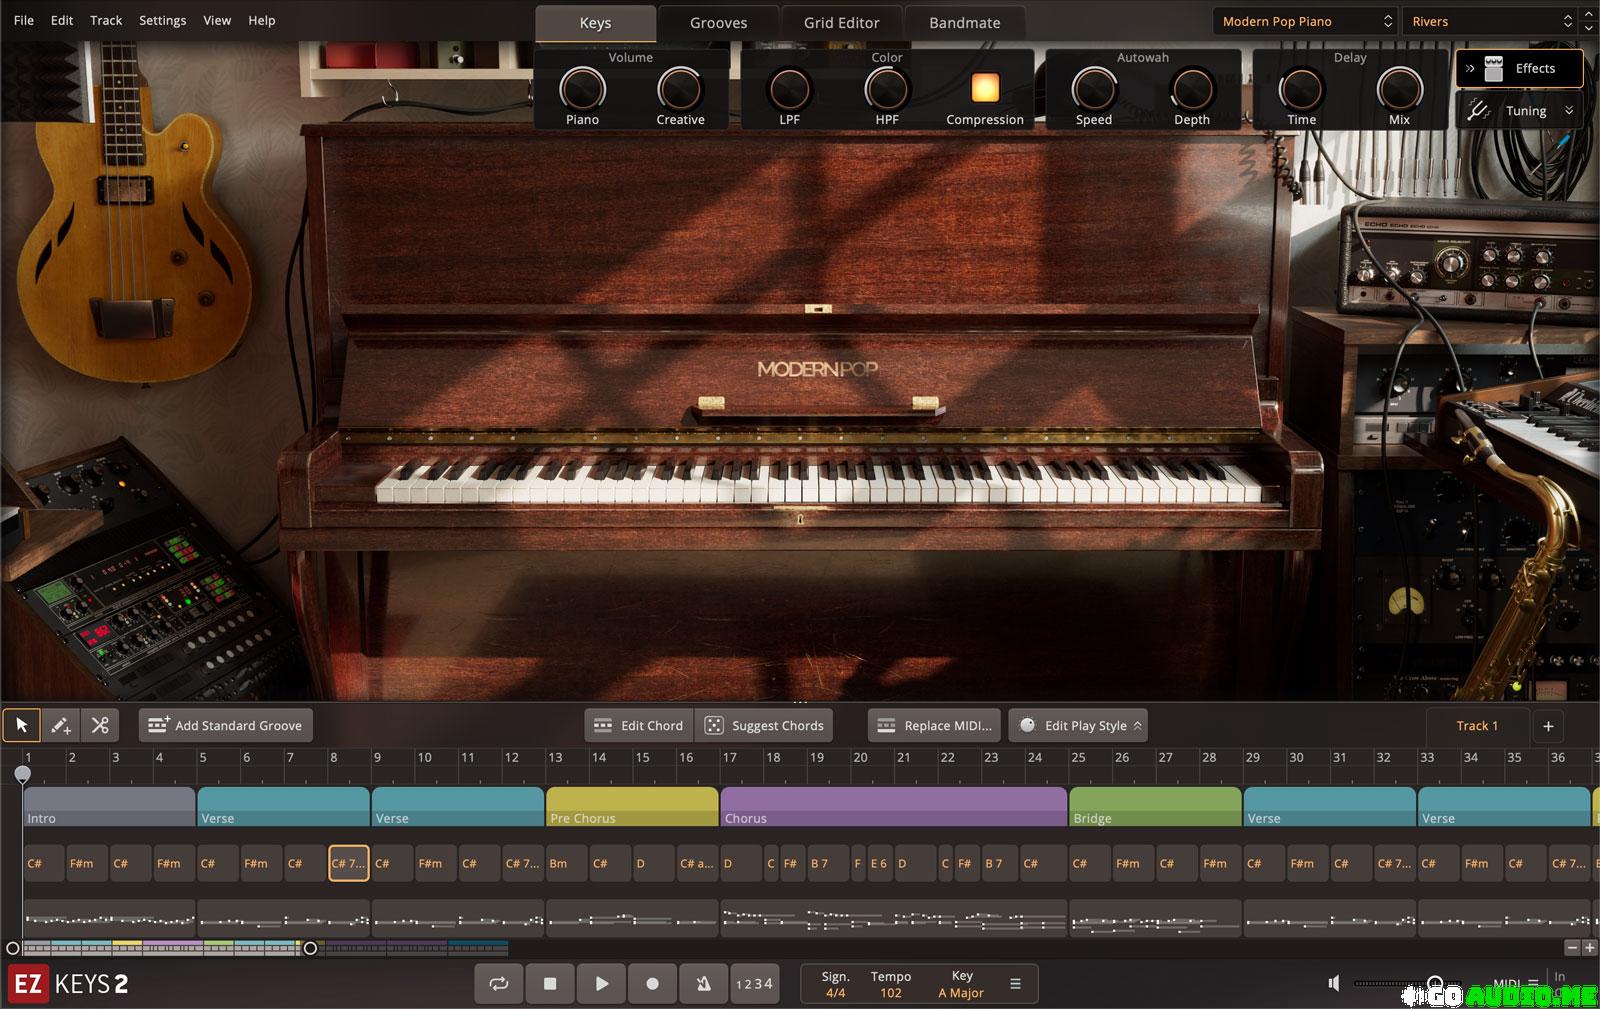1600x1009 pixels.
Task: Select the highlighted C# 7 chord block
Action: click(x=349, y=863)
